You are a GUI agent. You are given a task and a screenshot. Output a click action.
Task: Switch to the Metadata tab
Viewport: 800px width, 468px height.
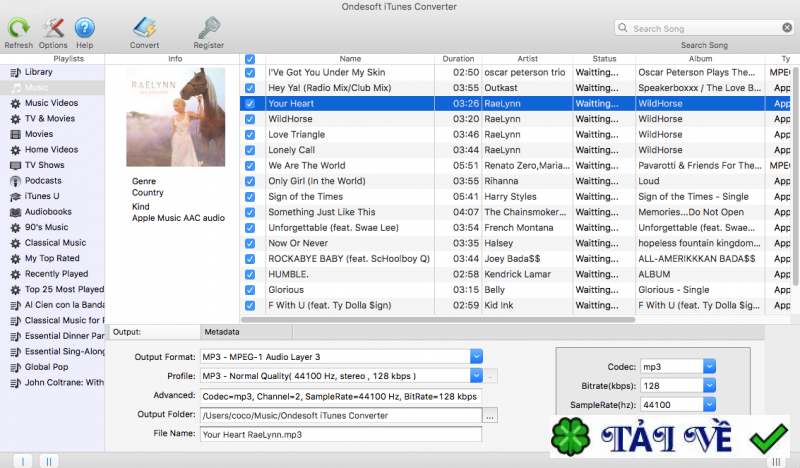click(x=246, y=332)
